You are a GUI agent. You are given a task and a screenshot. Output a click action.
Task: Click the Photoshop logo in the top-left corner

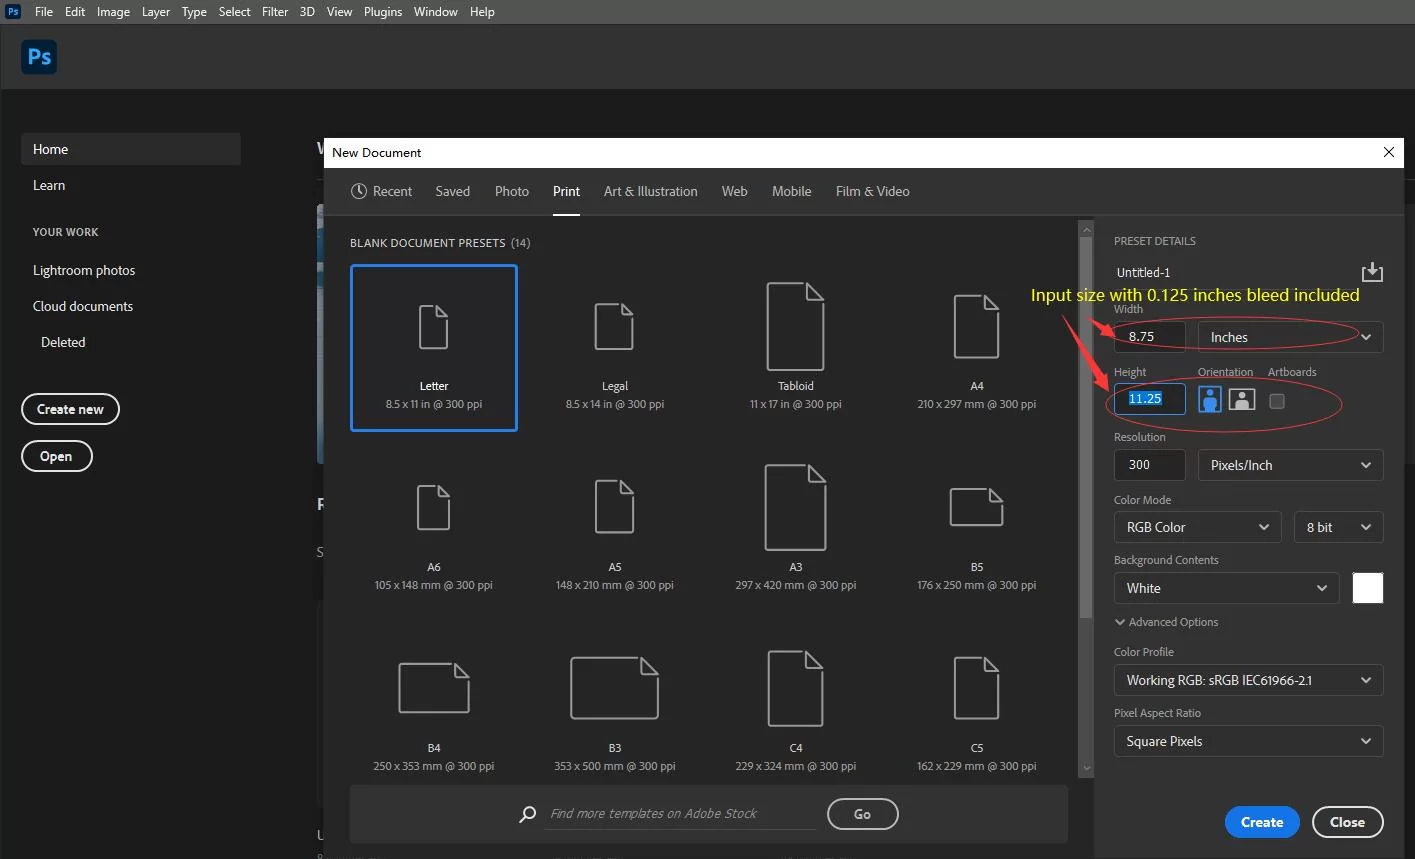click(38, 56)
